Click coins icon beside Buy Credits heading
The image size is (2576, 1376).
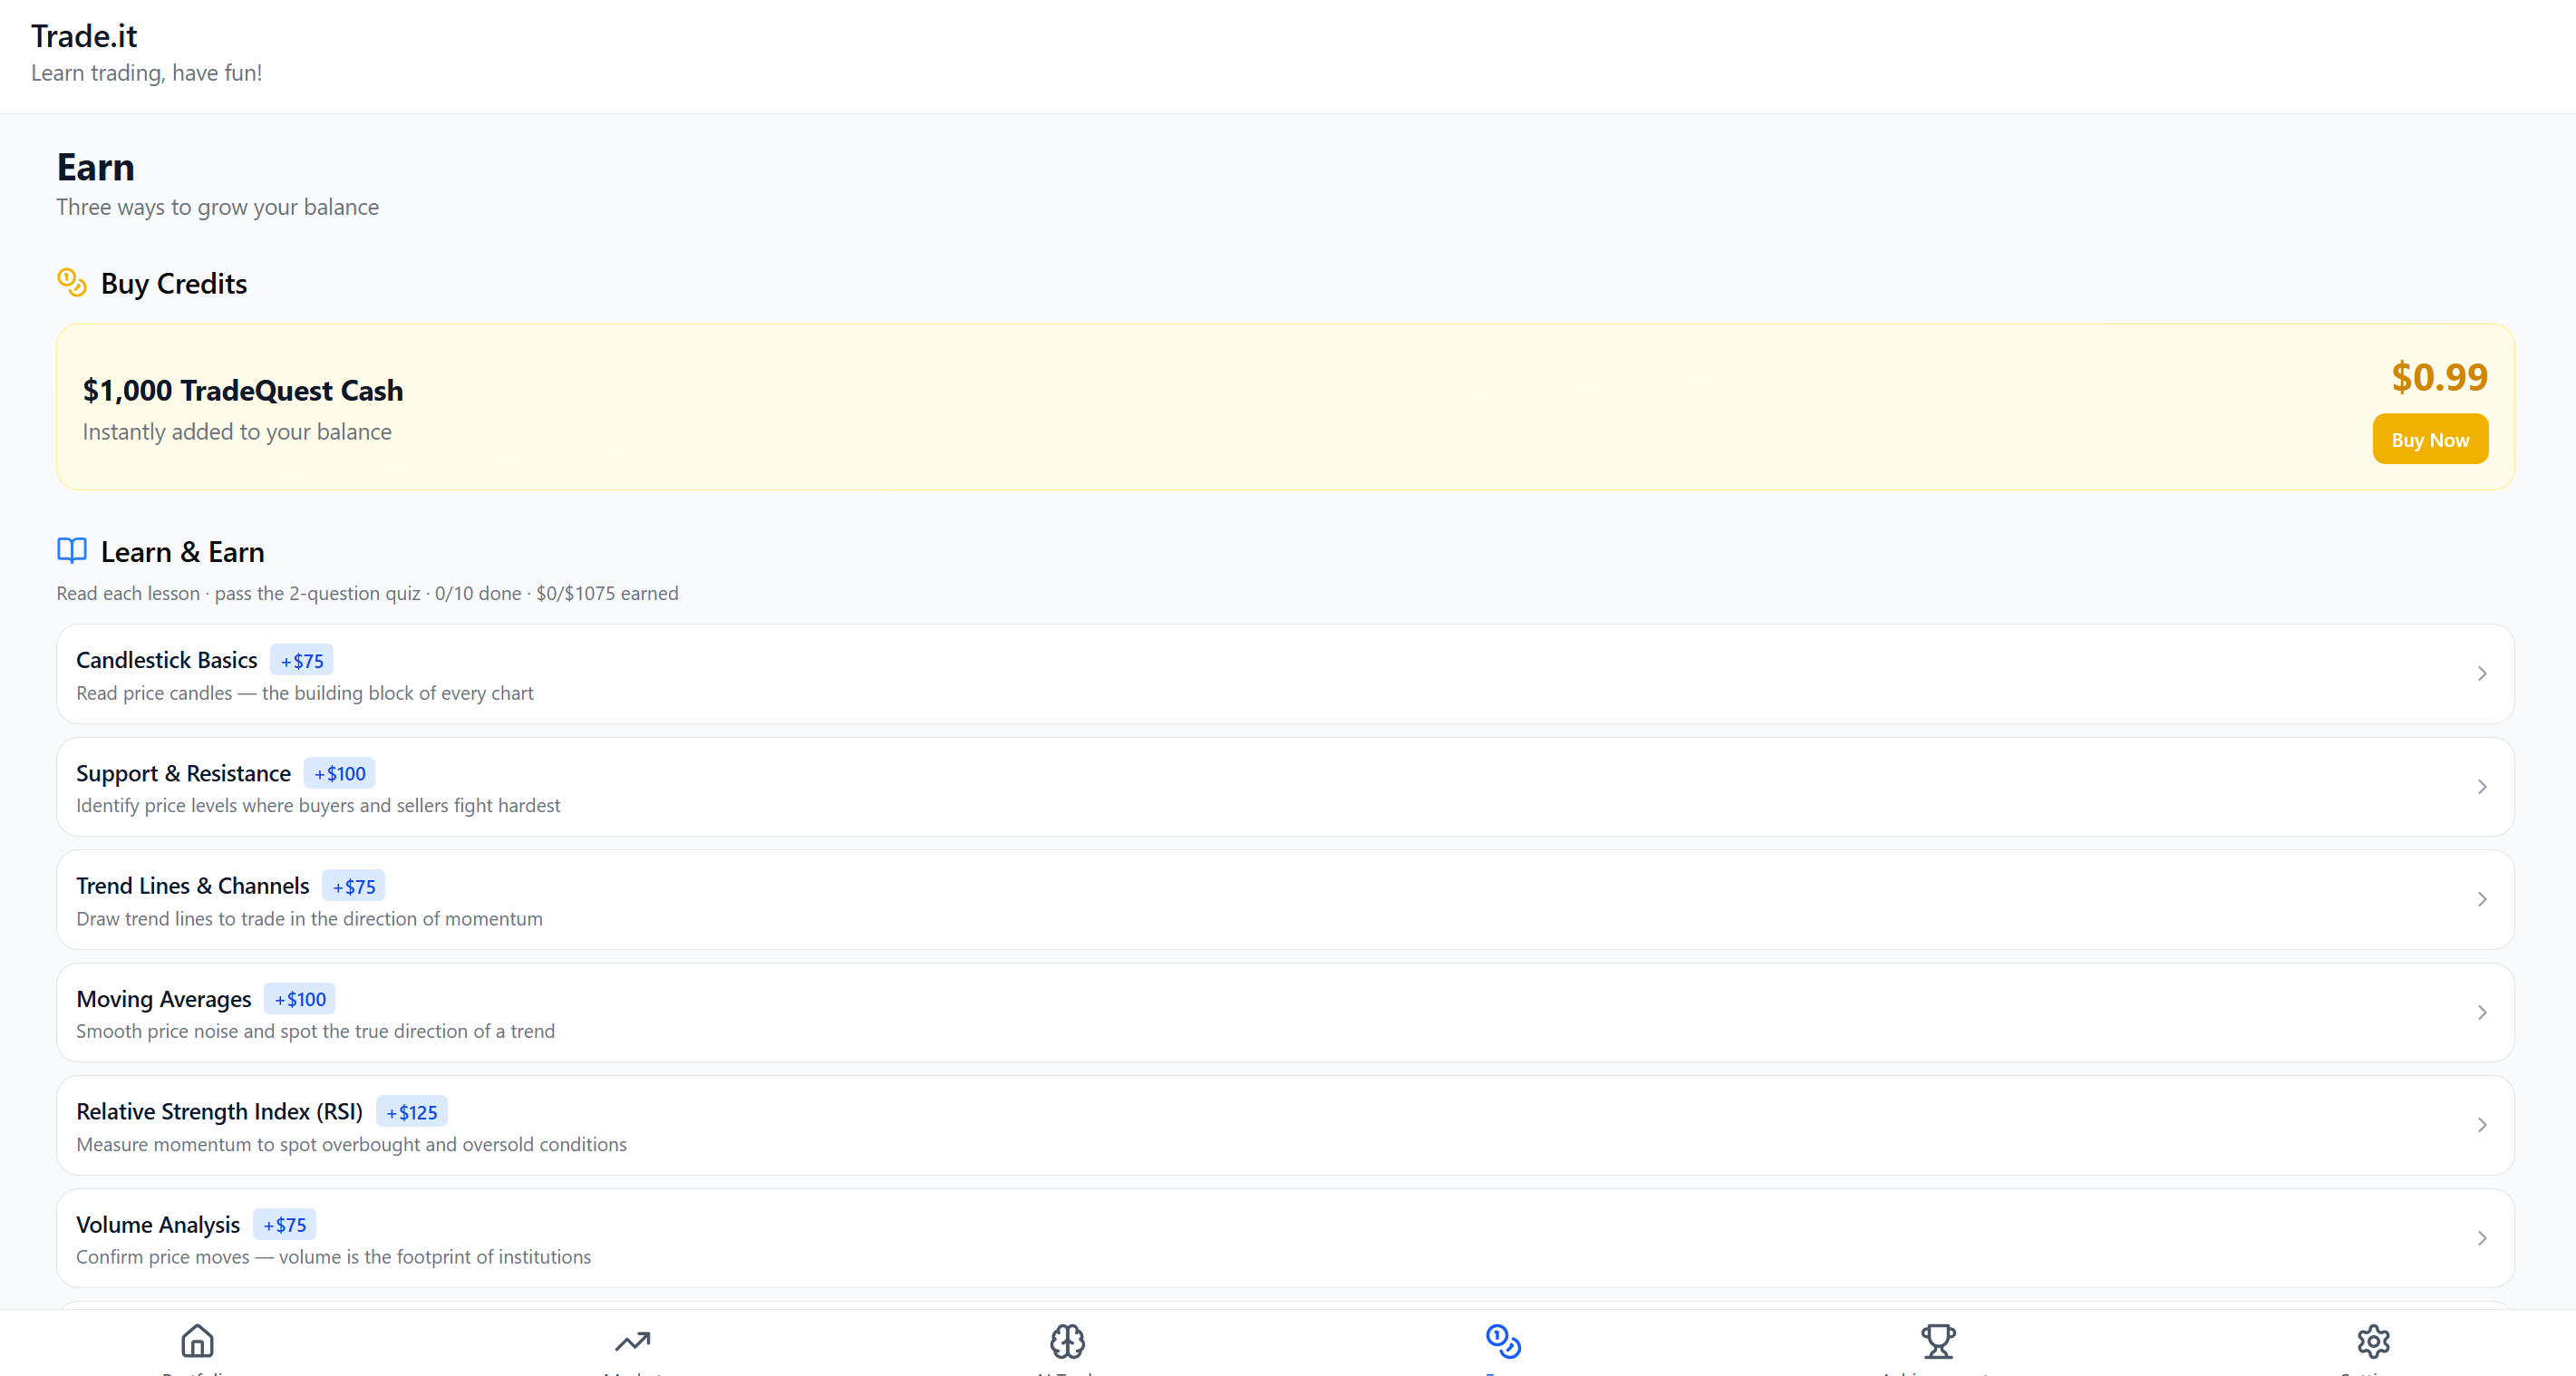[71, 283]
